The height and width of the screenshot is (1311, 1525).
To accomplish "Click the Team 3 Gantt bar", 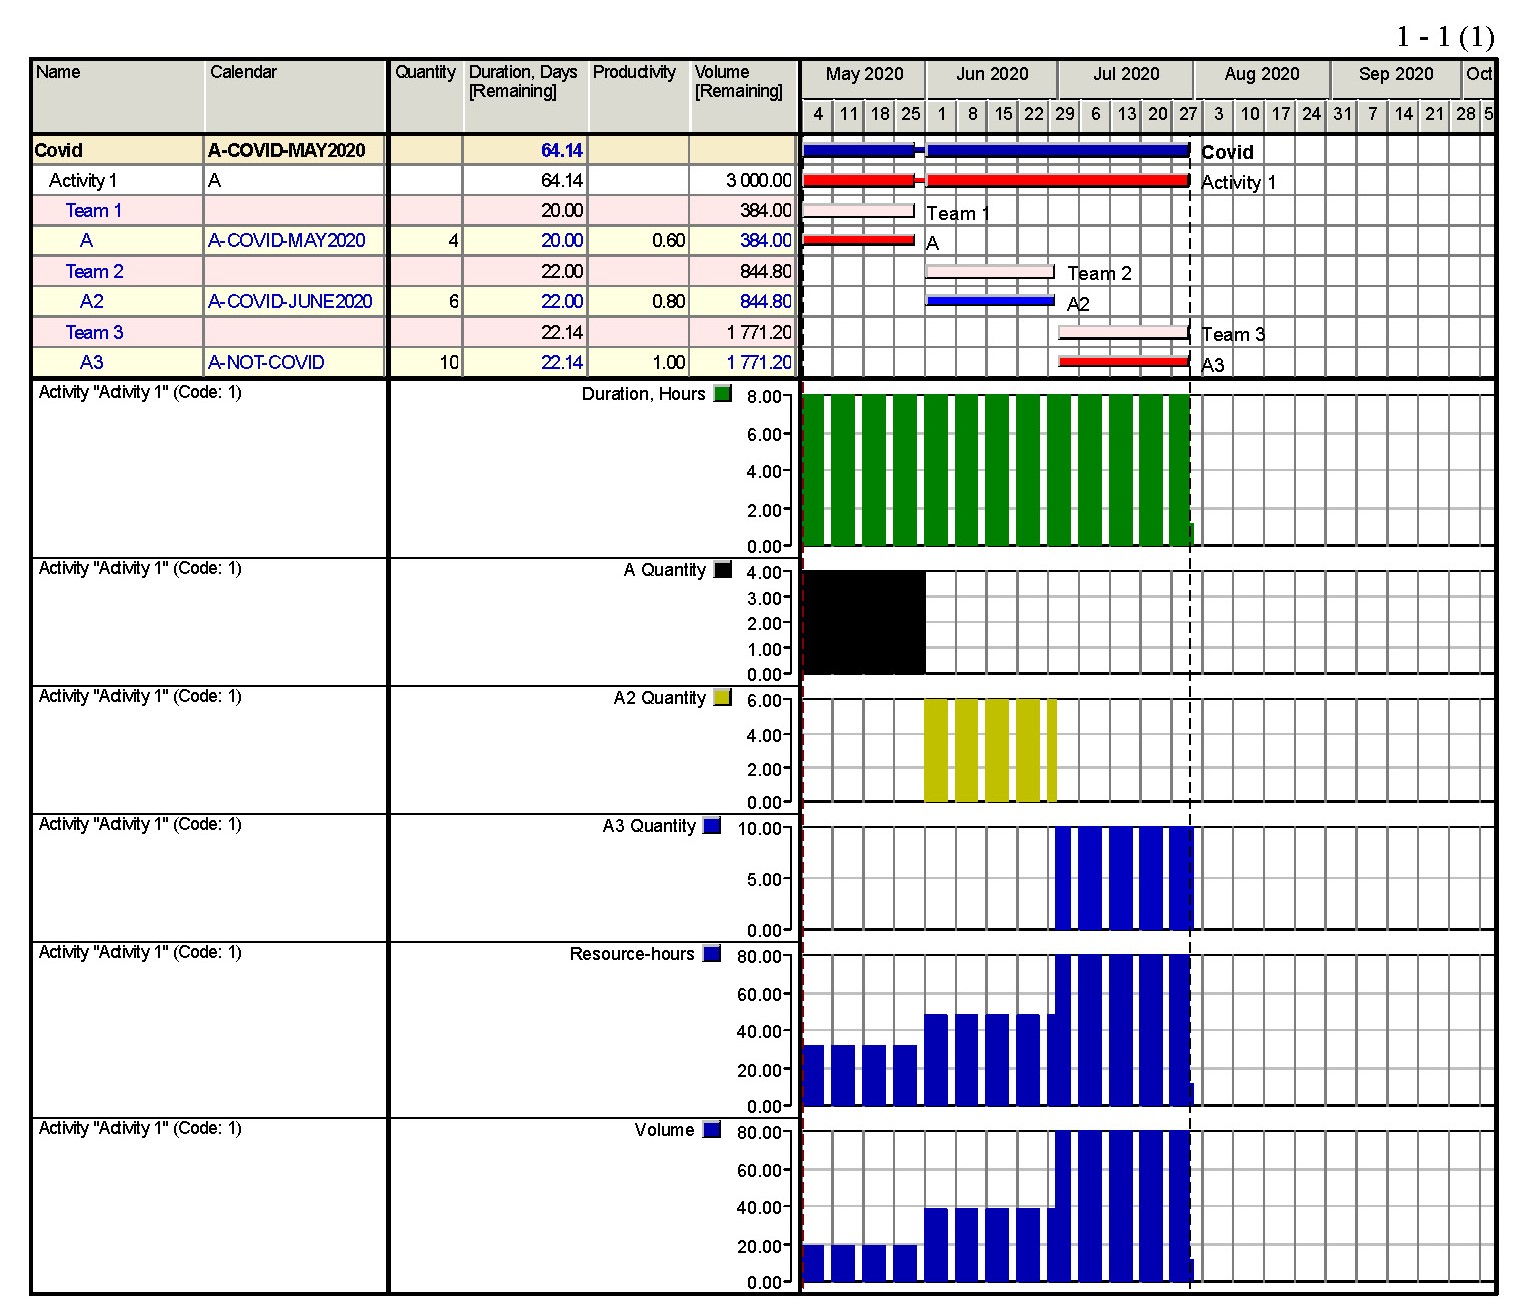I will point(1124,333).
